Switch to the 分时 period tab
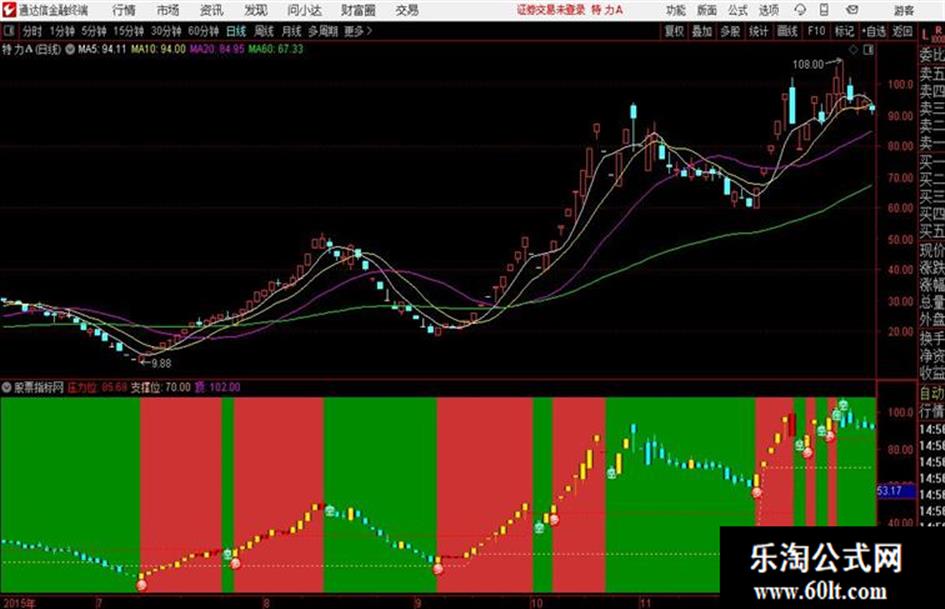945x609 pixels. (32, 31)
